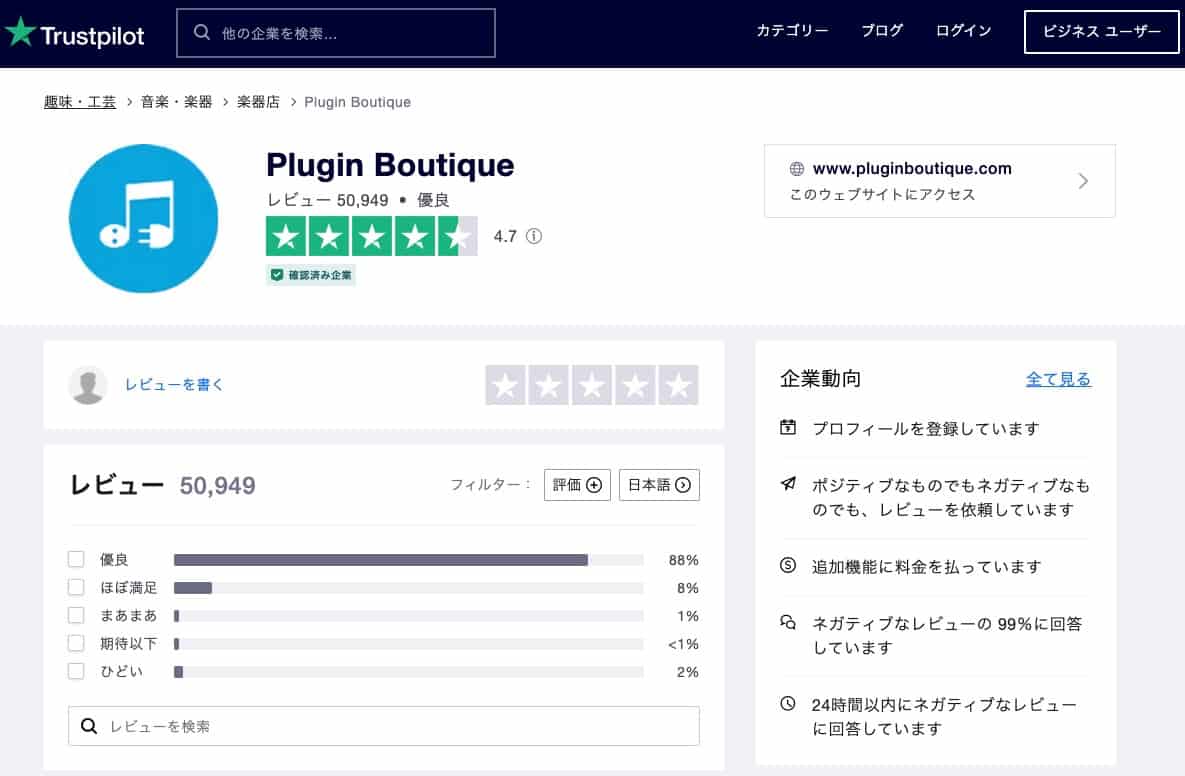Select the third star in review rating
Screen dimensions: 1185x776
592,385
